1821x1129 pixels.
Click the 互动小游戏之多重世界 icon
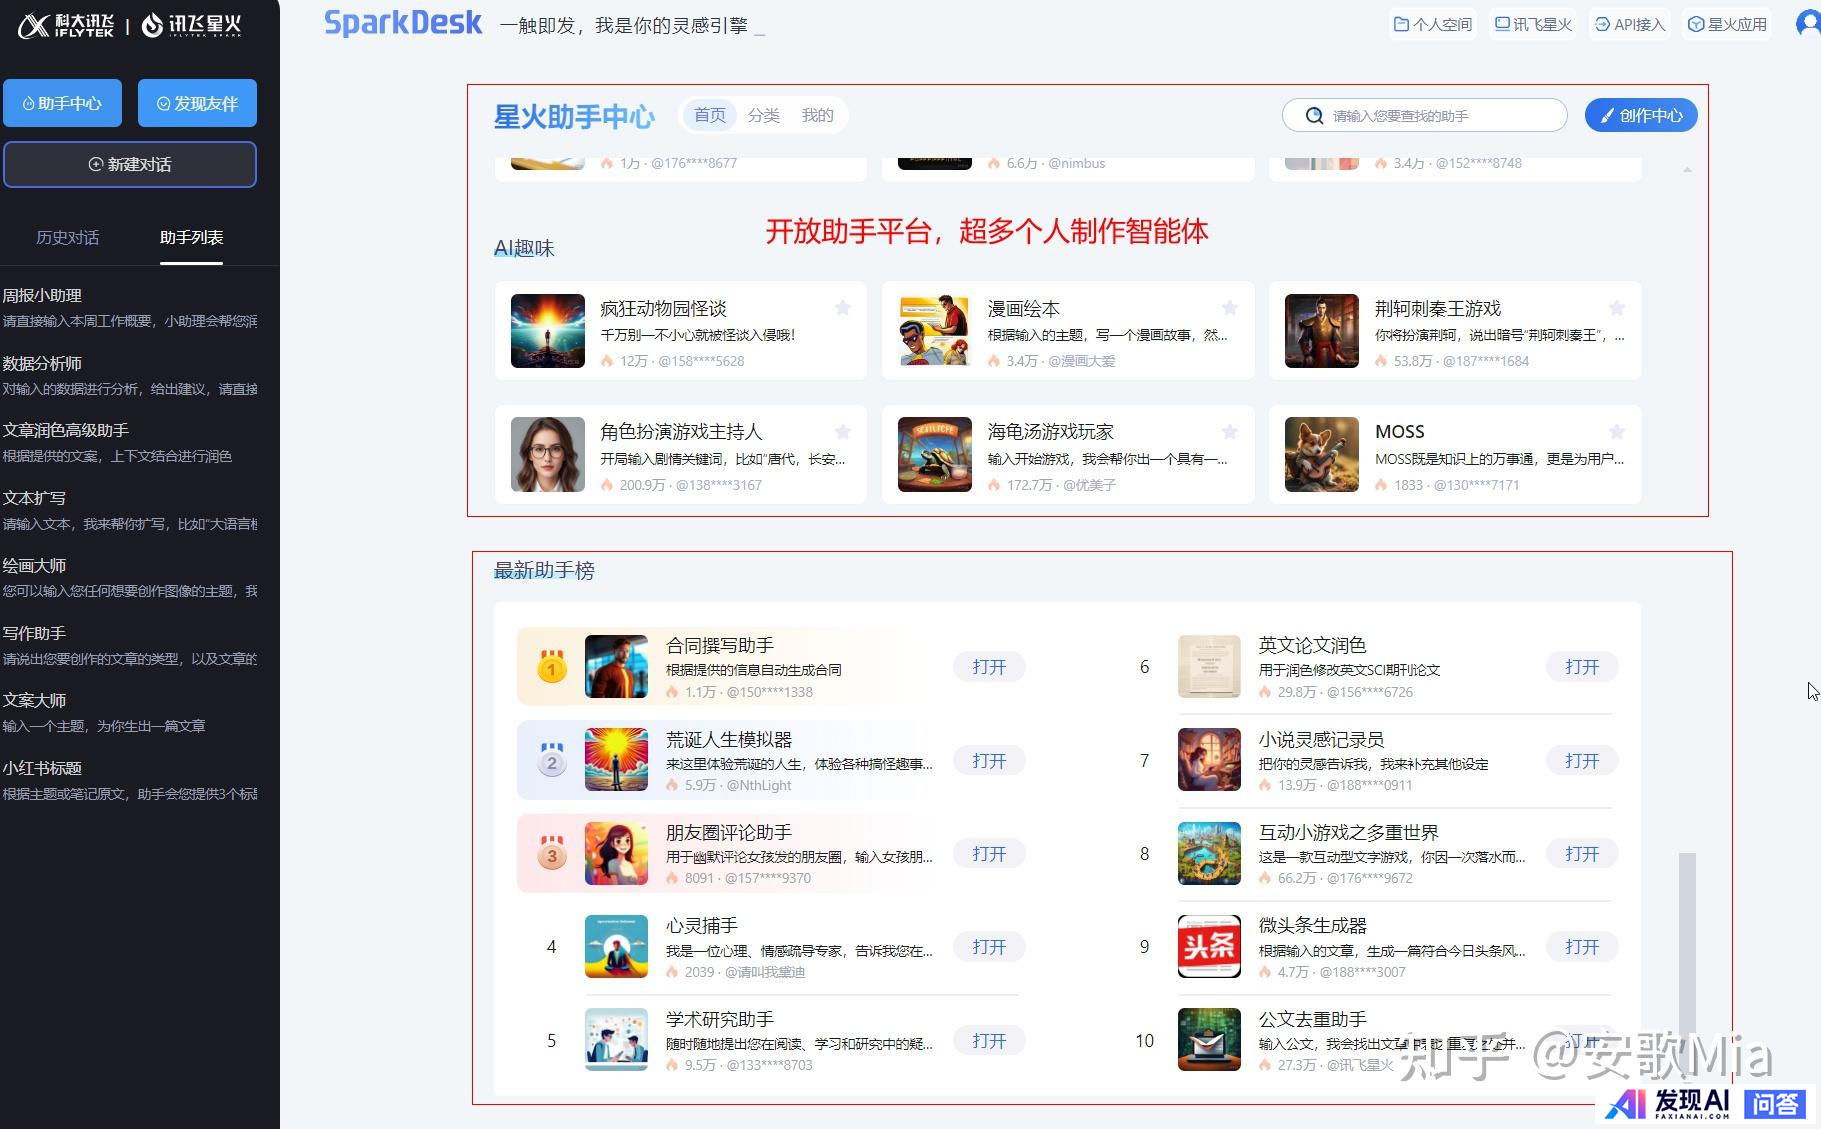1209,853
